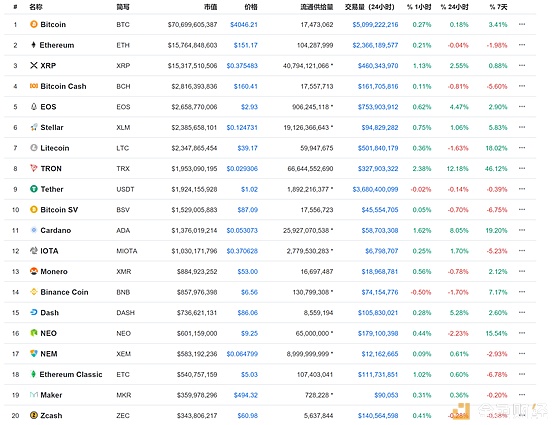The width and height of the screenshot is (553, 425).
Task: Click the Ethereum diamond icon
Action: click(x=34, y=45)
